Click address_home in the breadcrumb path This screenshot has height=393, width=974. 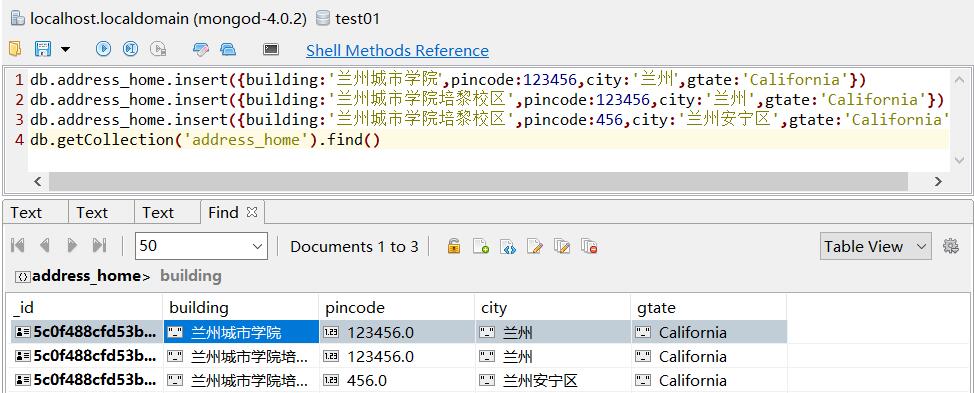pyautogui.click(x=86, y=276)
